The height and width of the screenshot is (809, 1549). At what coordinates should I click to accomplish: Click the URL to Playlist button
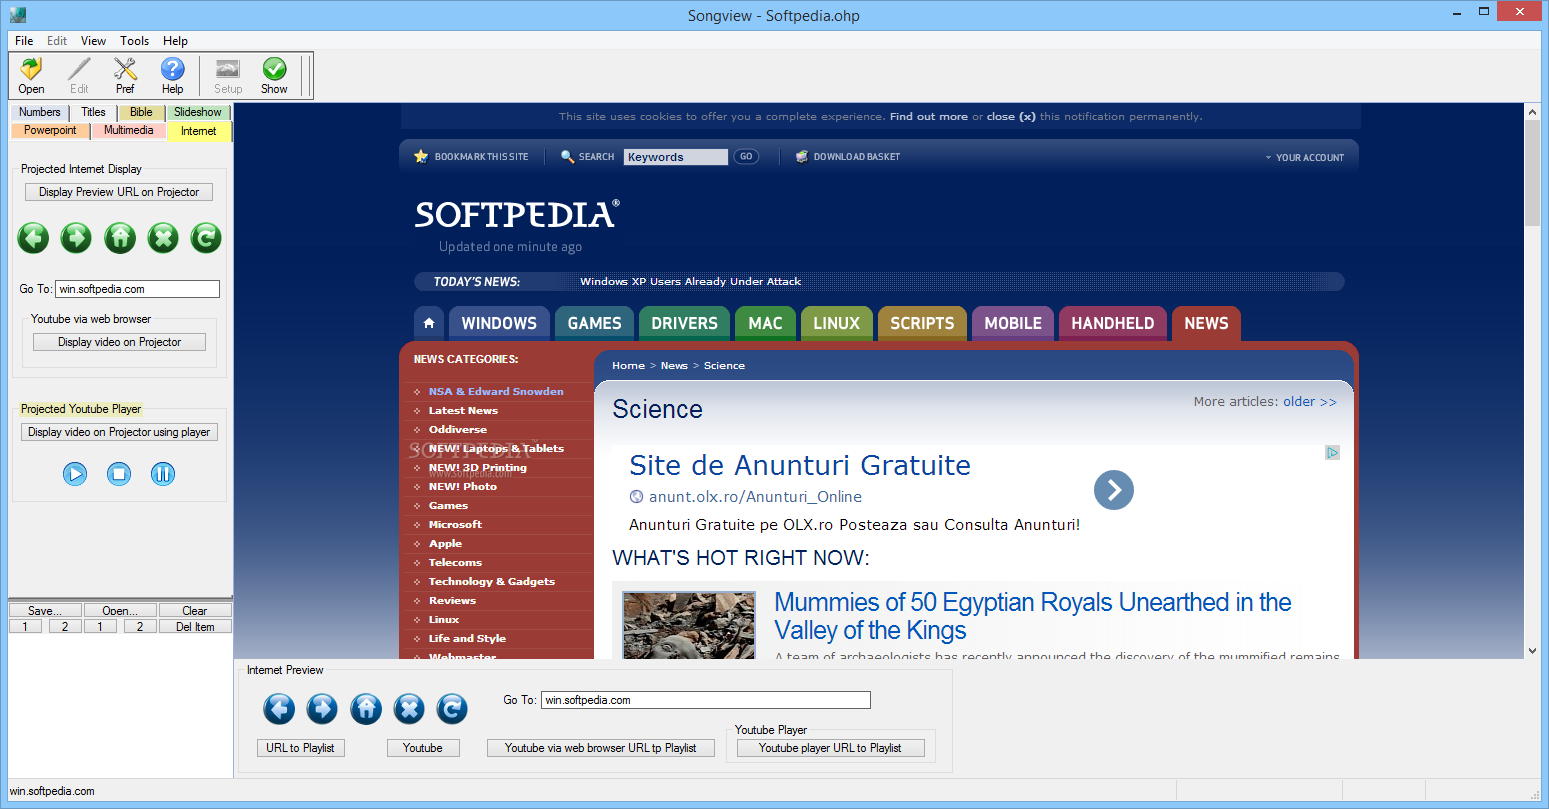pos(300,748)
